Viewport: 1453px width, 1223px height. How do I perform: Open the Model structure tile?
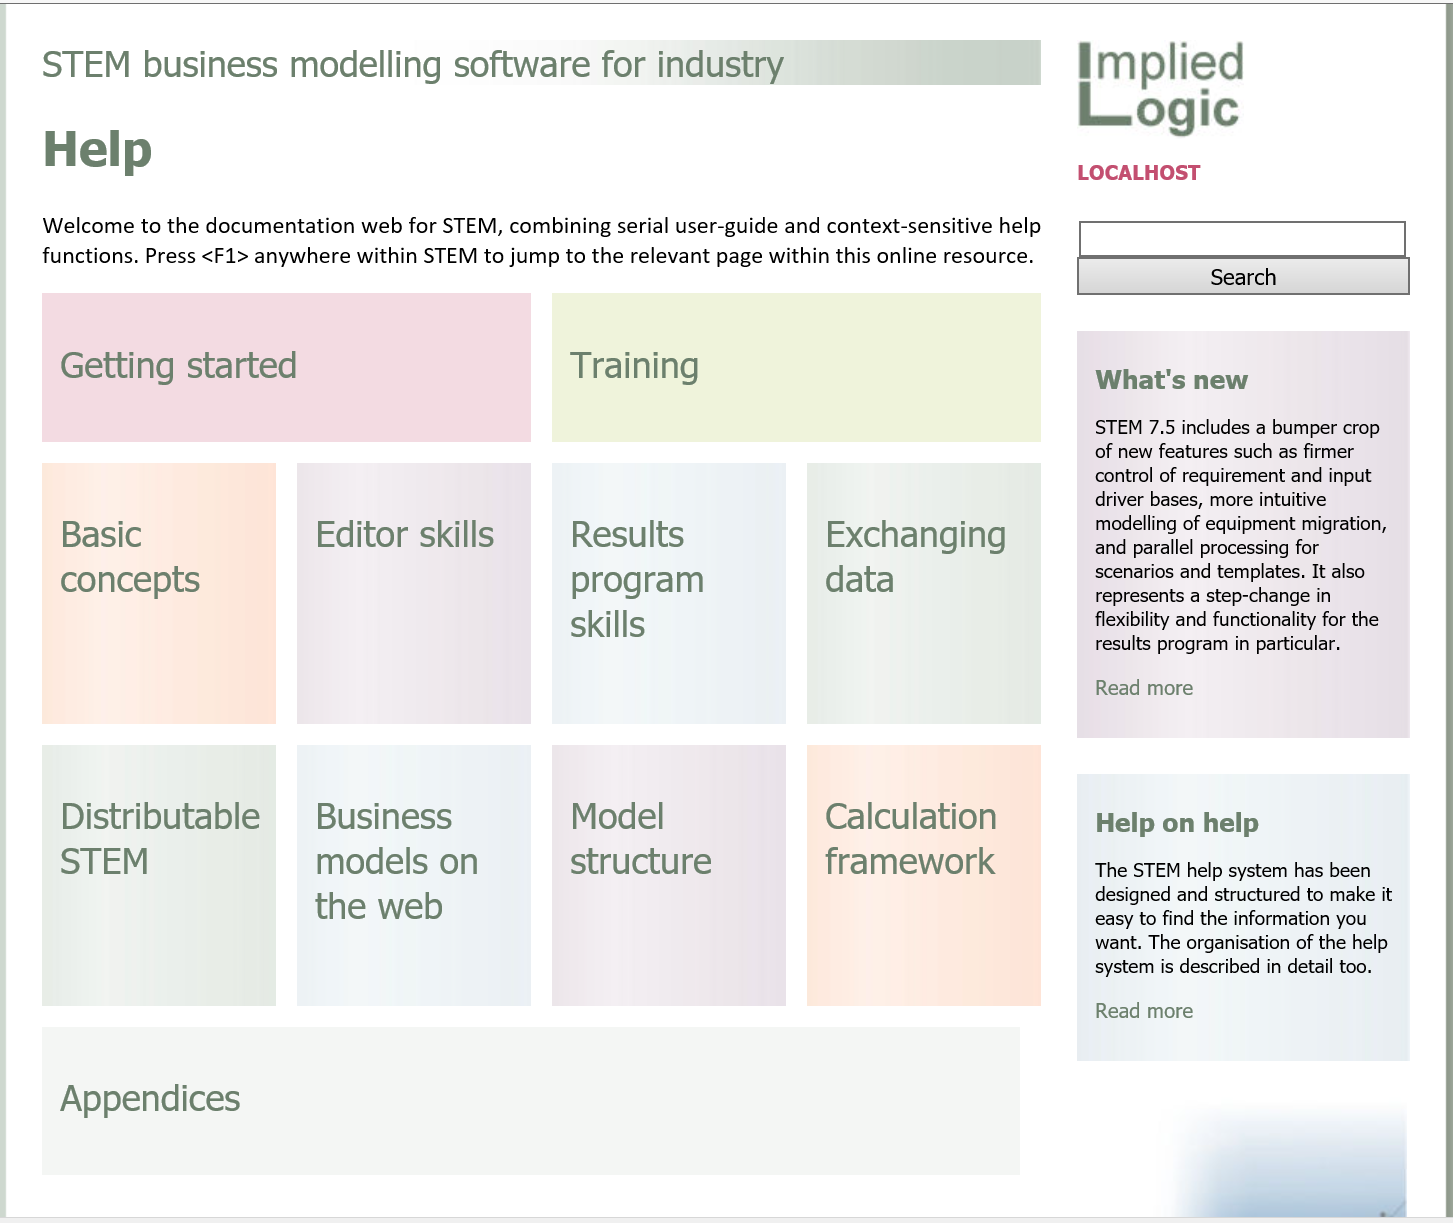coord(669,875)
